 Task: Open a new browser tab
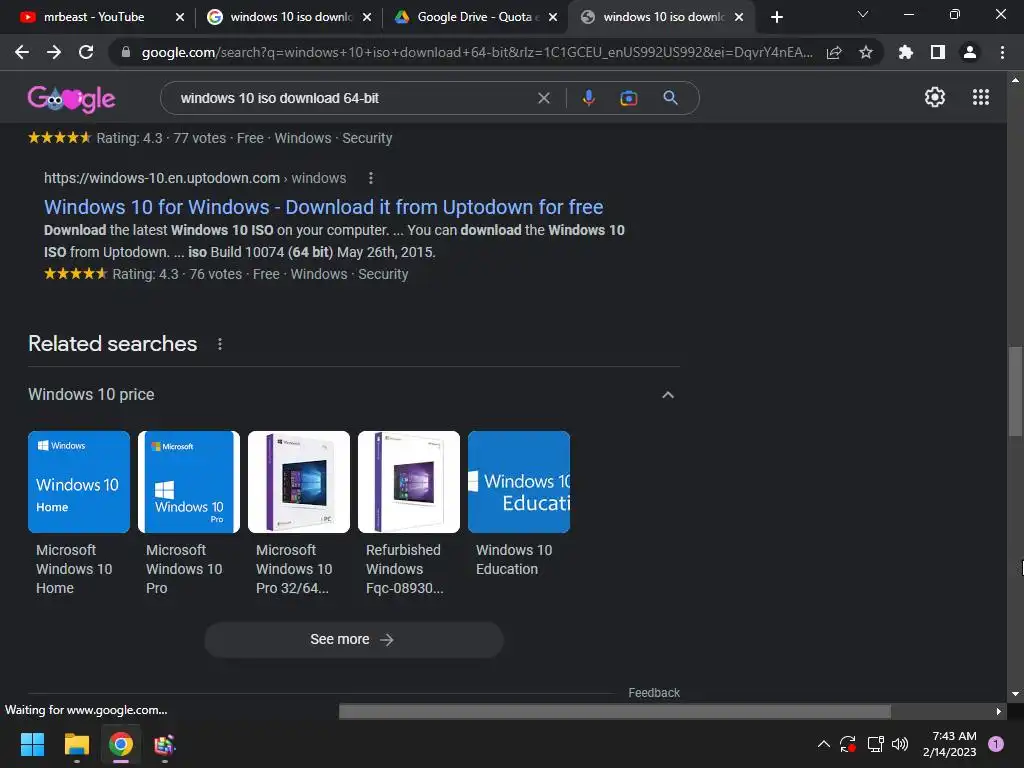coord(776,17)
